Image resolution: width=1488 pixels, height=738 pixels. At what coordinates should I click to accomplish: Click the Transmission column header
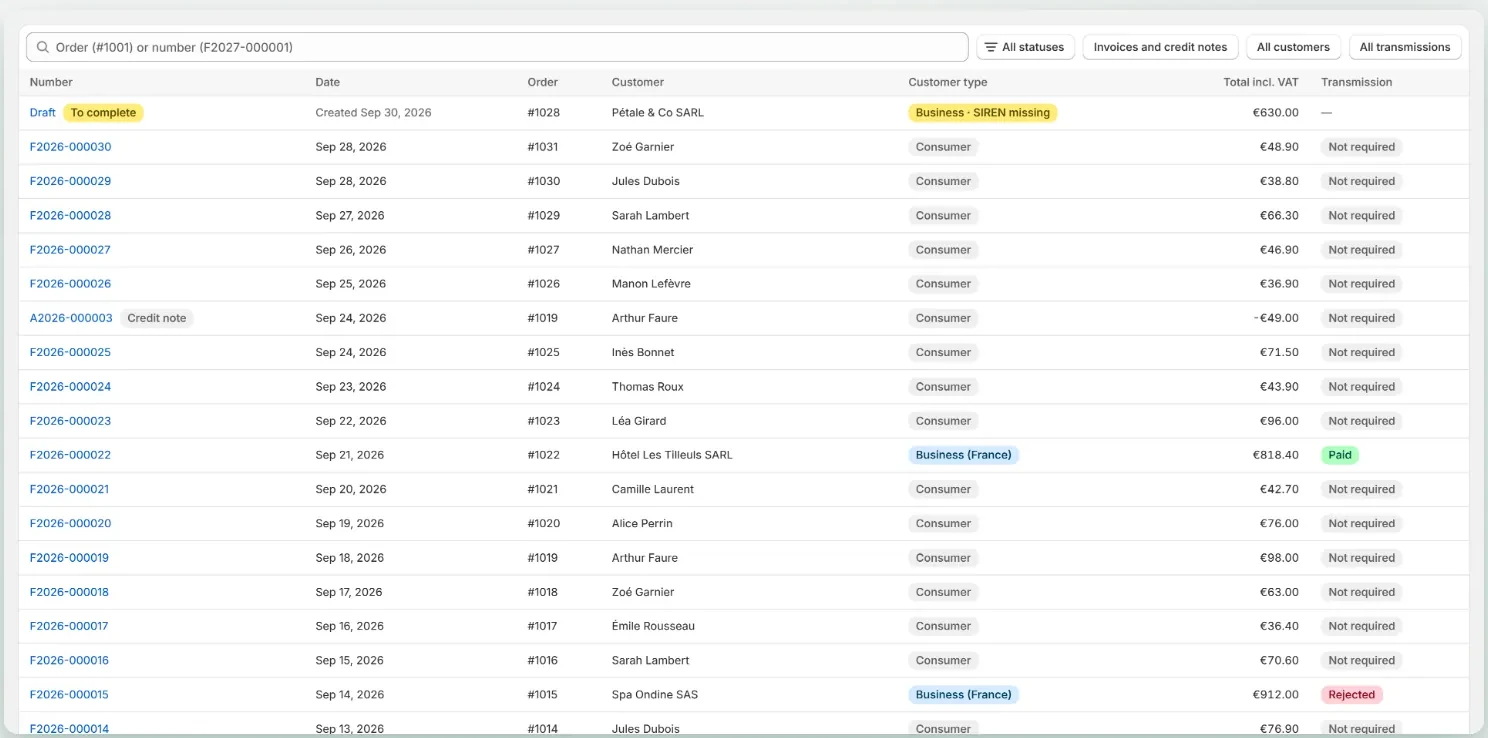point(1357,82)
